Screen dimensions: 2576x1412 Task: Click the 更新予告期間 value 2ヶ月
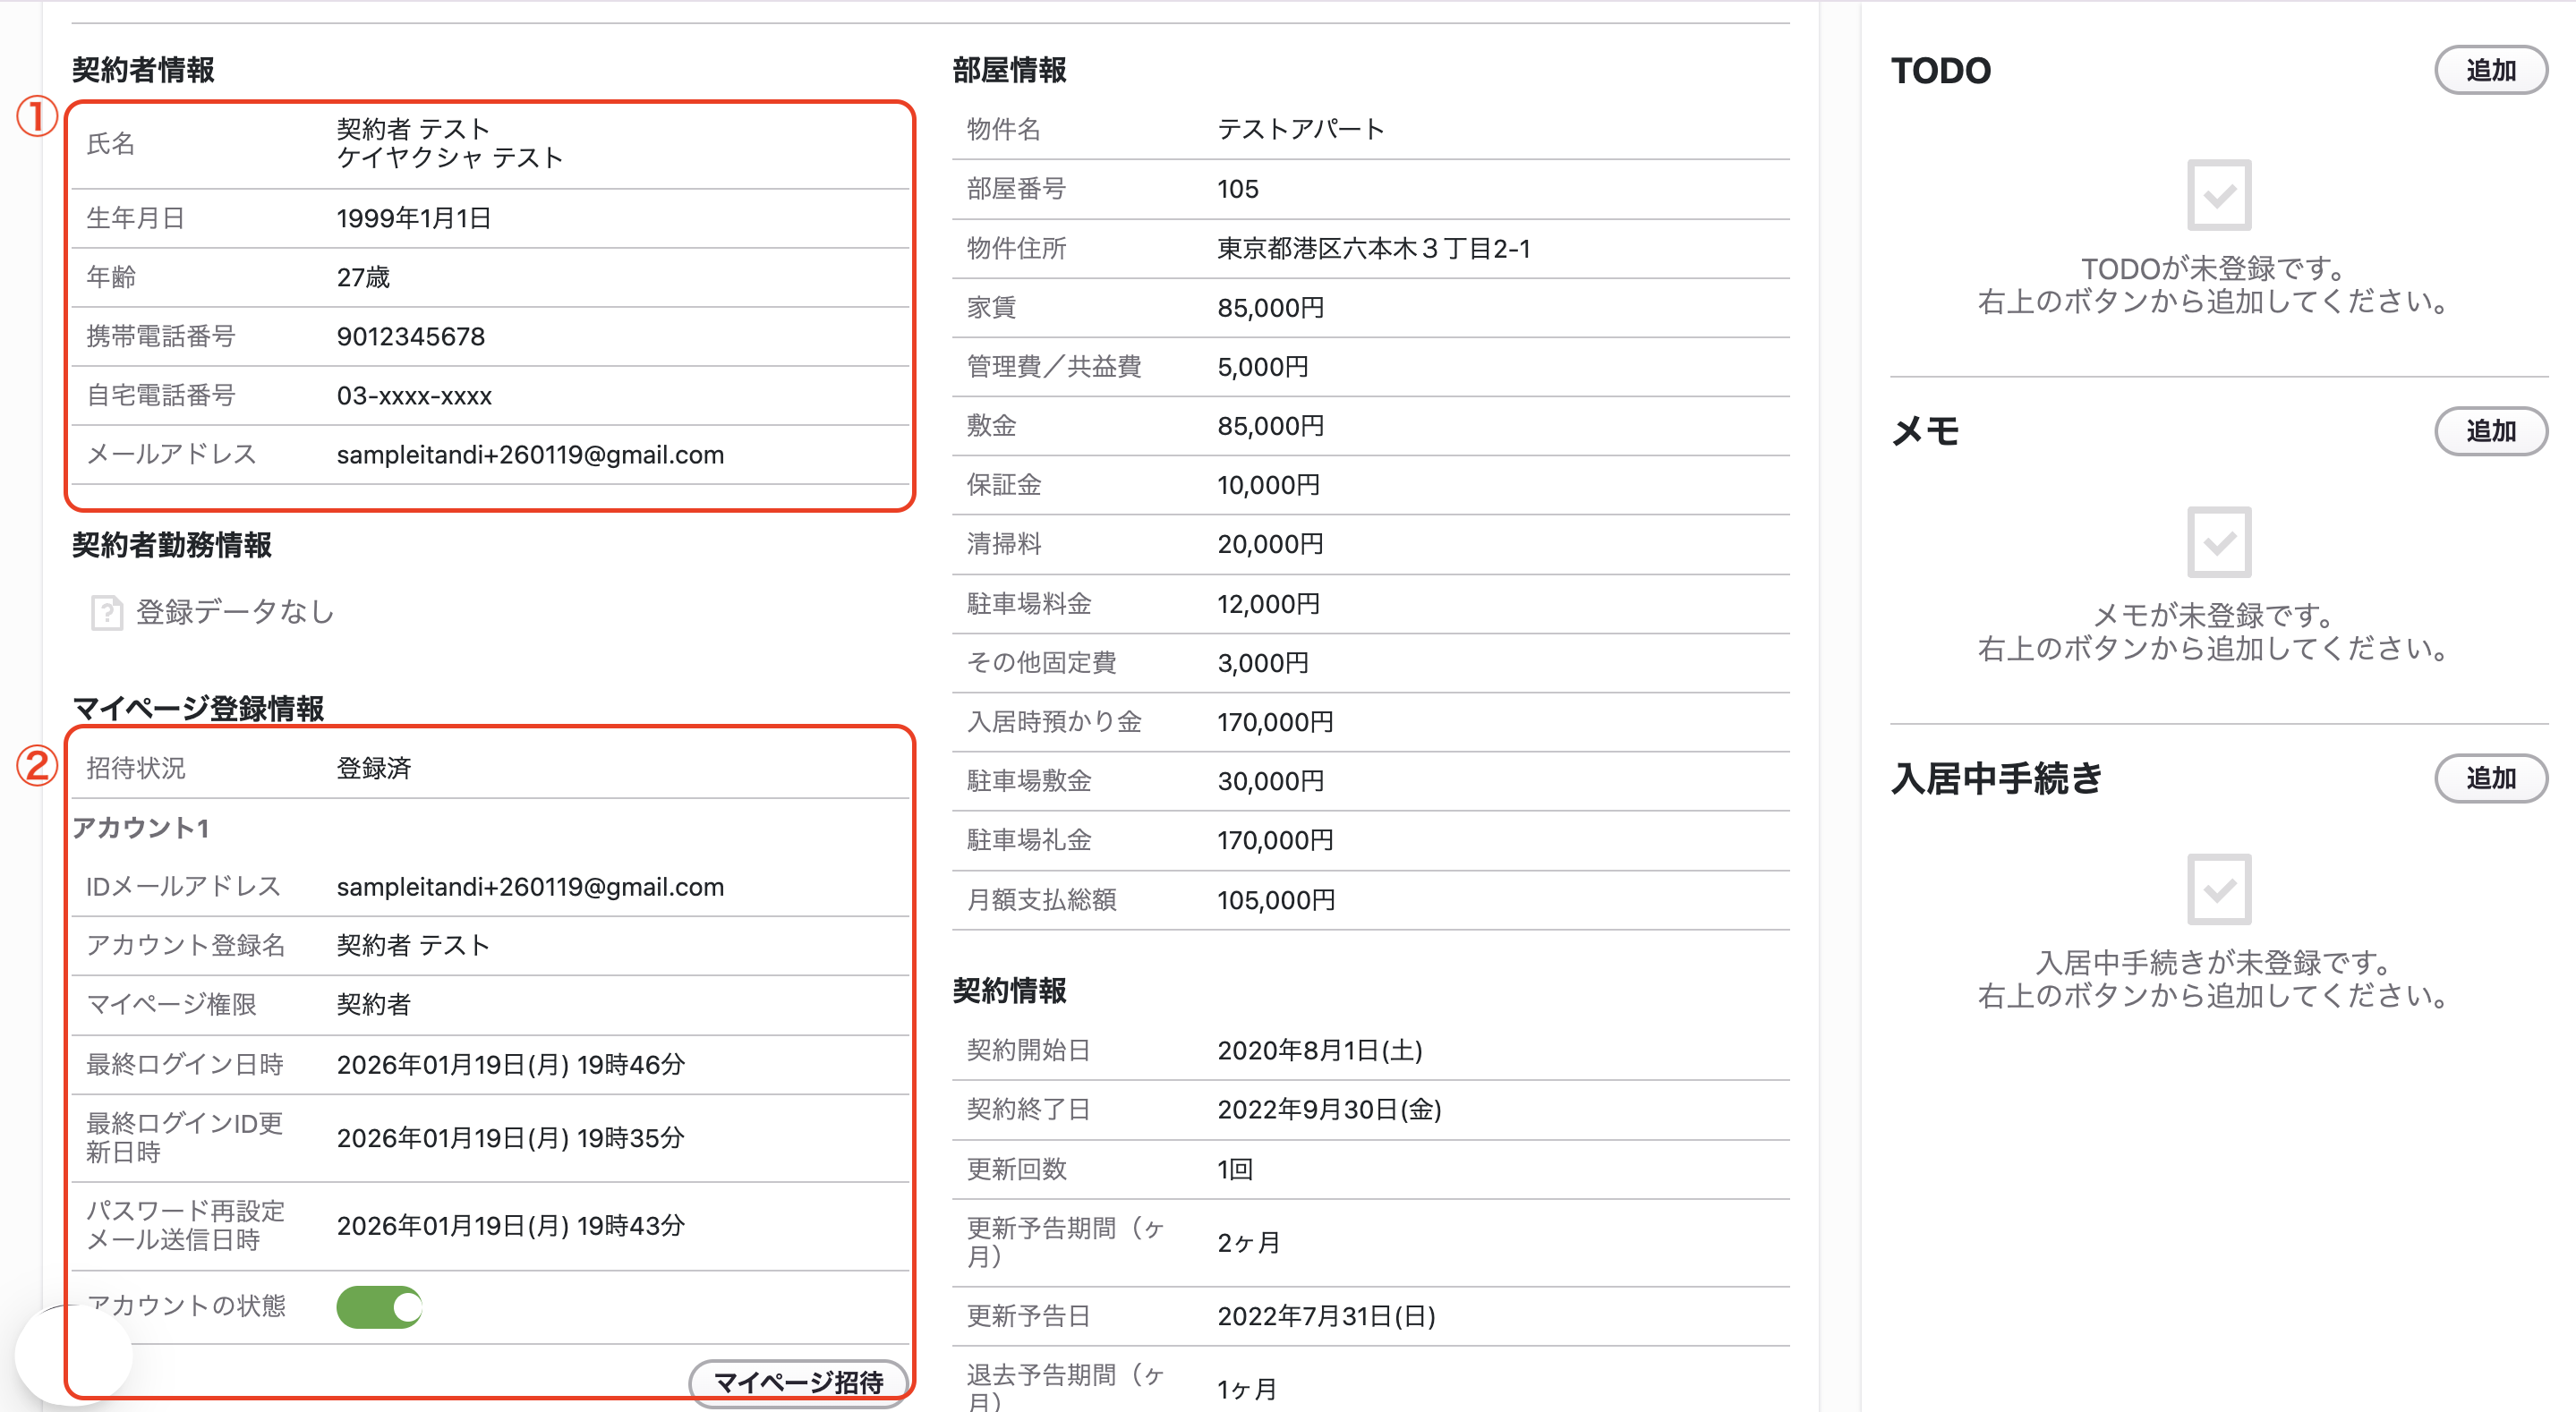[x=1249, y=1242]
